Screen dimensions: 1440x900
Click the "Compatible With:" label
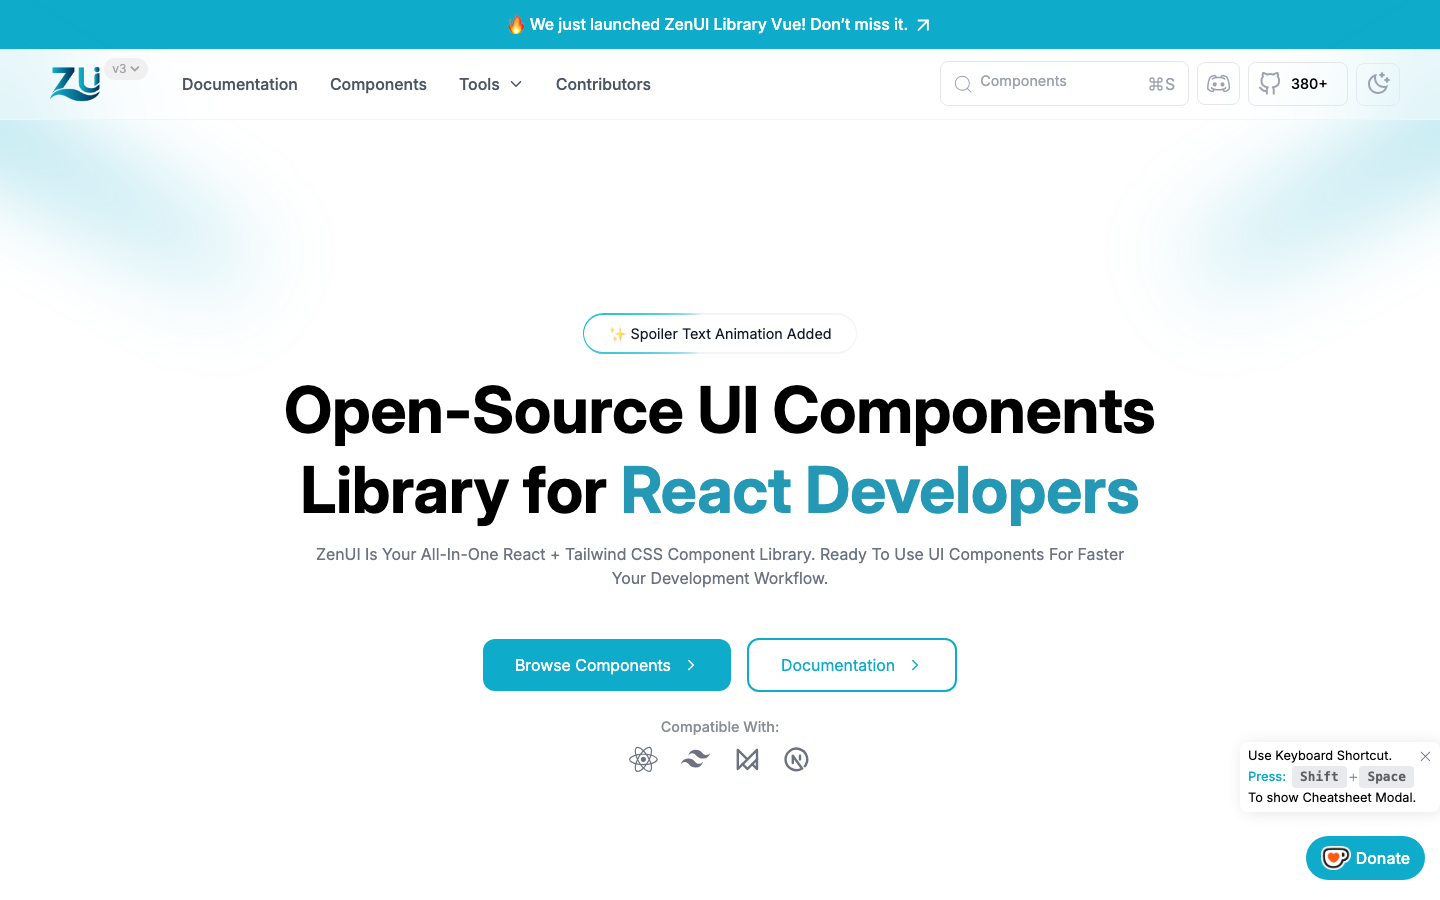720,727
